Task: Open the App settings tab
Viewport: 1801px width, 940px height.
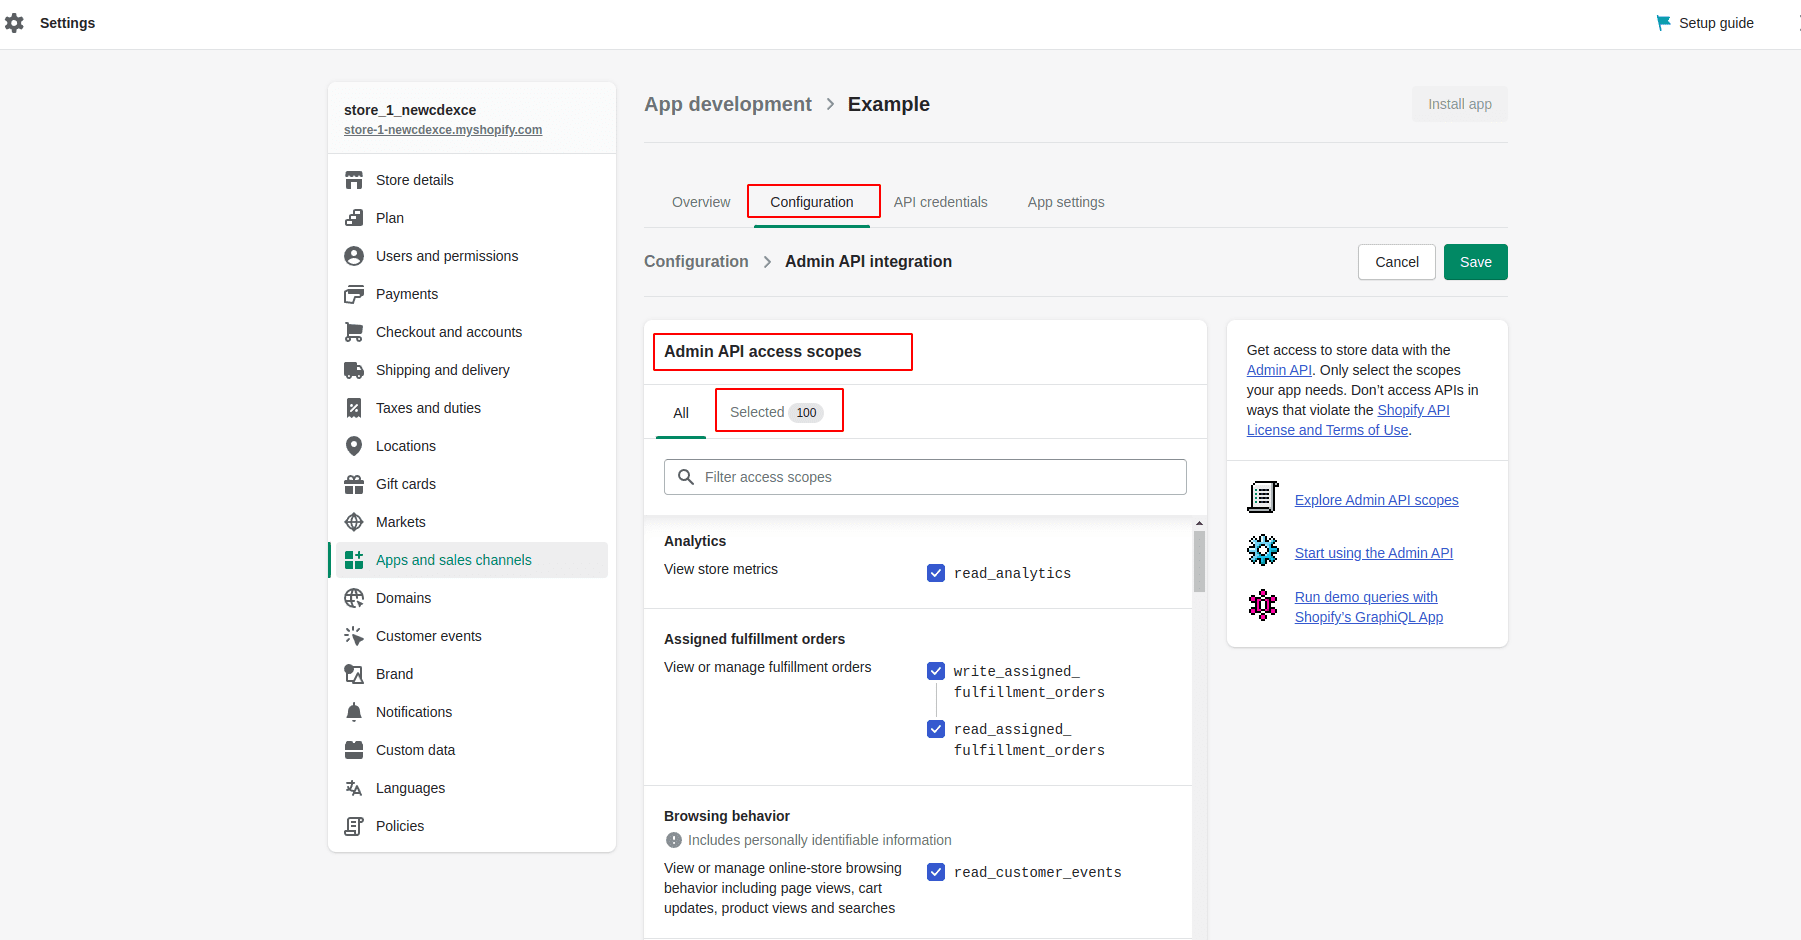Action: pyautogui.click(x=1066, y=202)
